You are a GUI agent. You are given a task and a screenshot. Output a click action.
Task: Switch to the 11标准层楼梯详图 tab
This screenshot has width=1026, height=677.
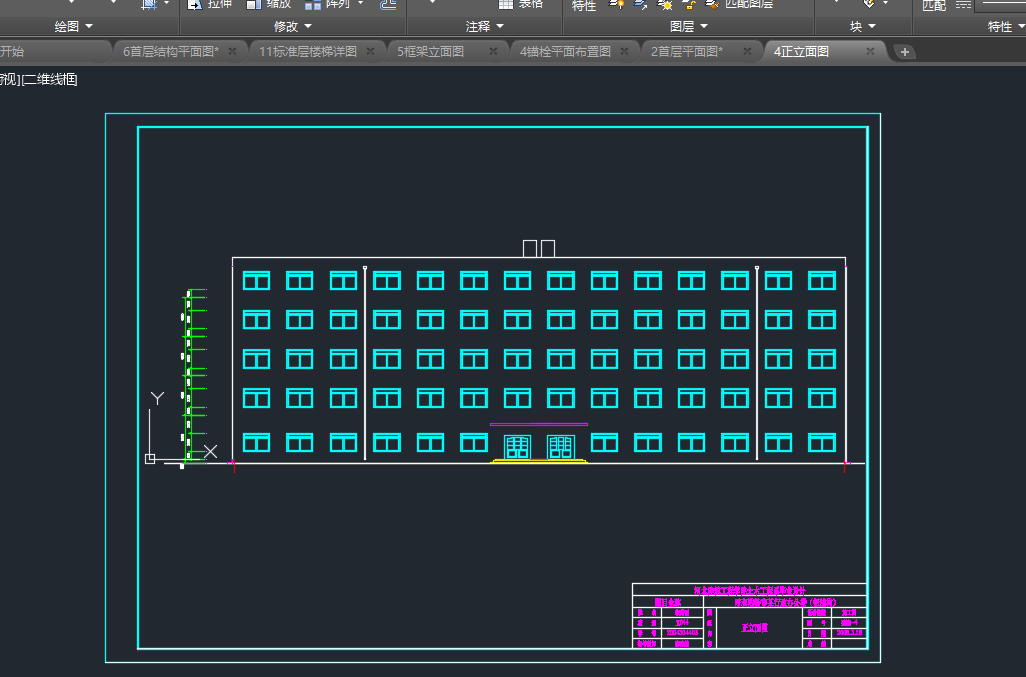308,52
